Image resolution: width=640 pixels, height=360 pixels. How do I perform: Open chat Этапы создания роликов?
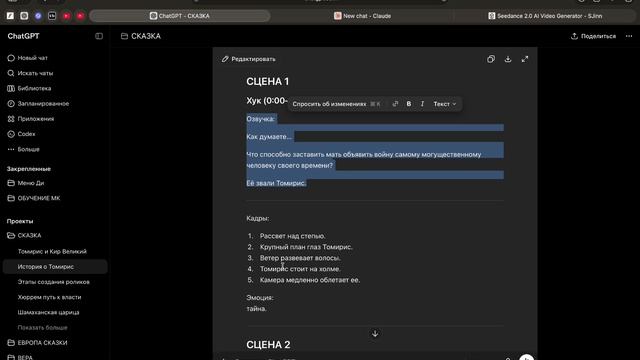point(53,282)
